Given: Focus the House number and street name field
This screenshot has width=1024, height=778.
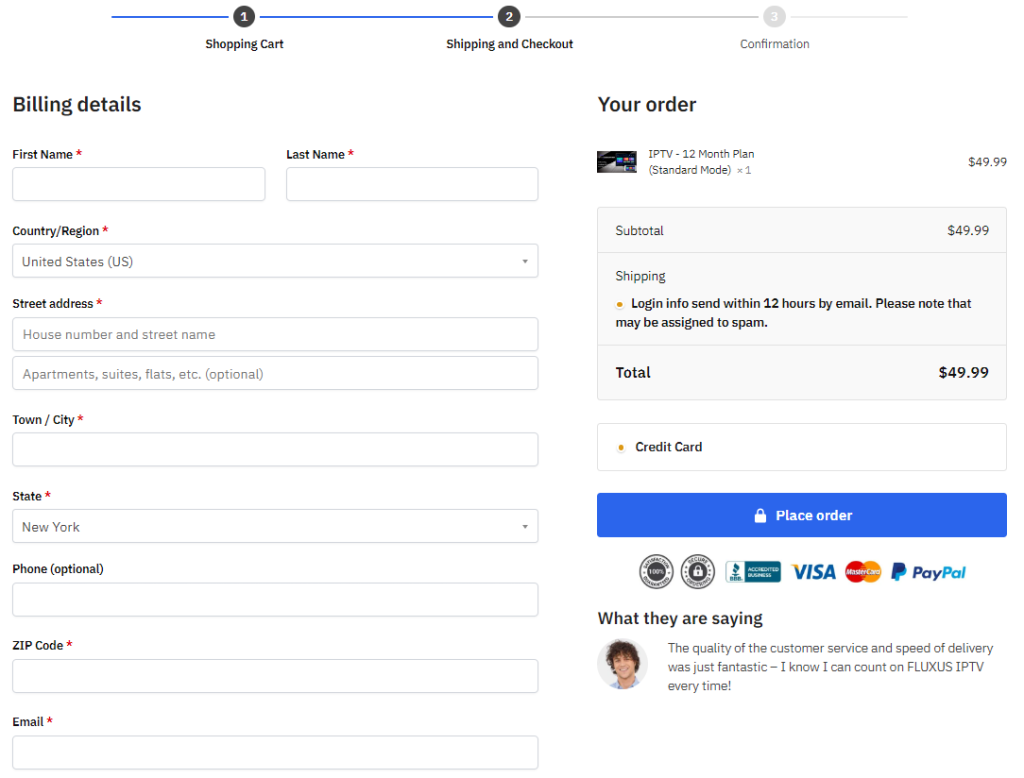Looking at the screenshot, I should click(x=275, y=334).
